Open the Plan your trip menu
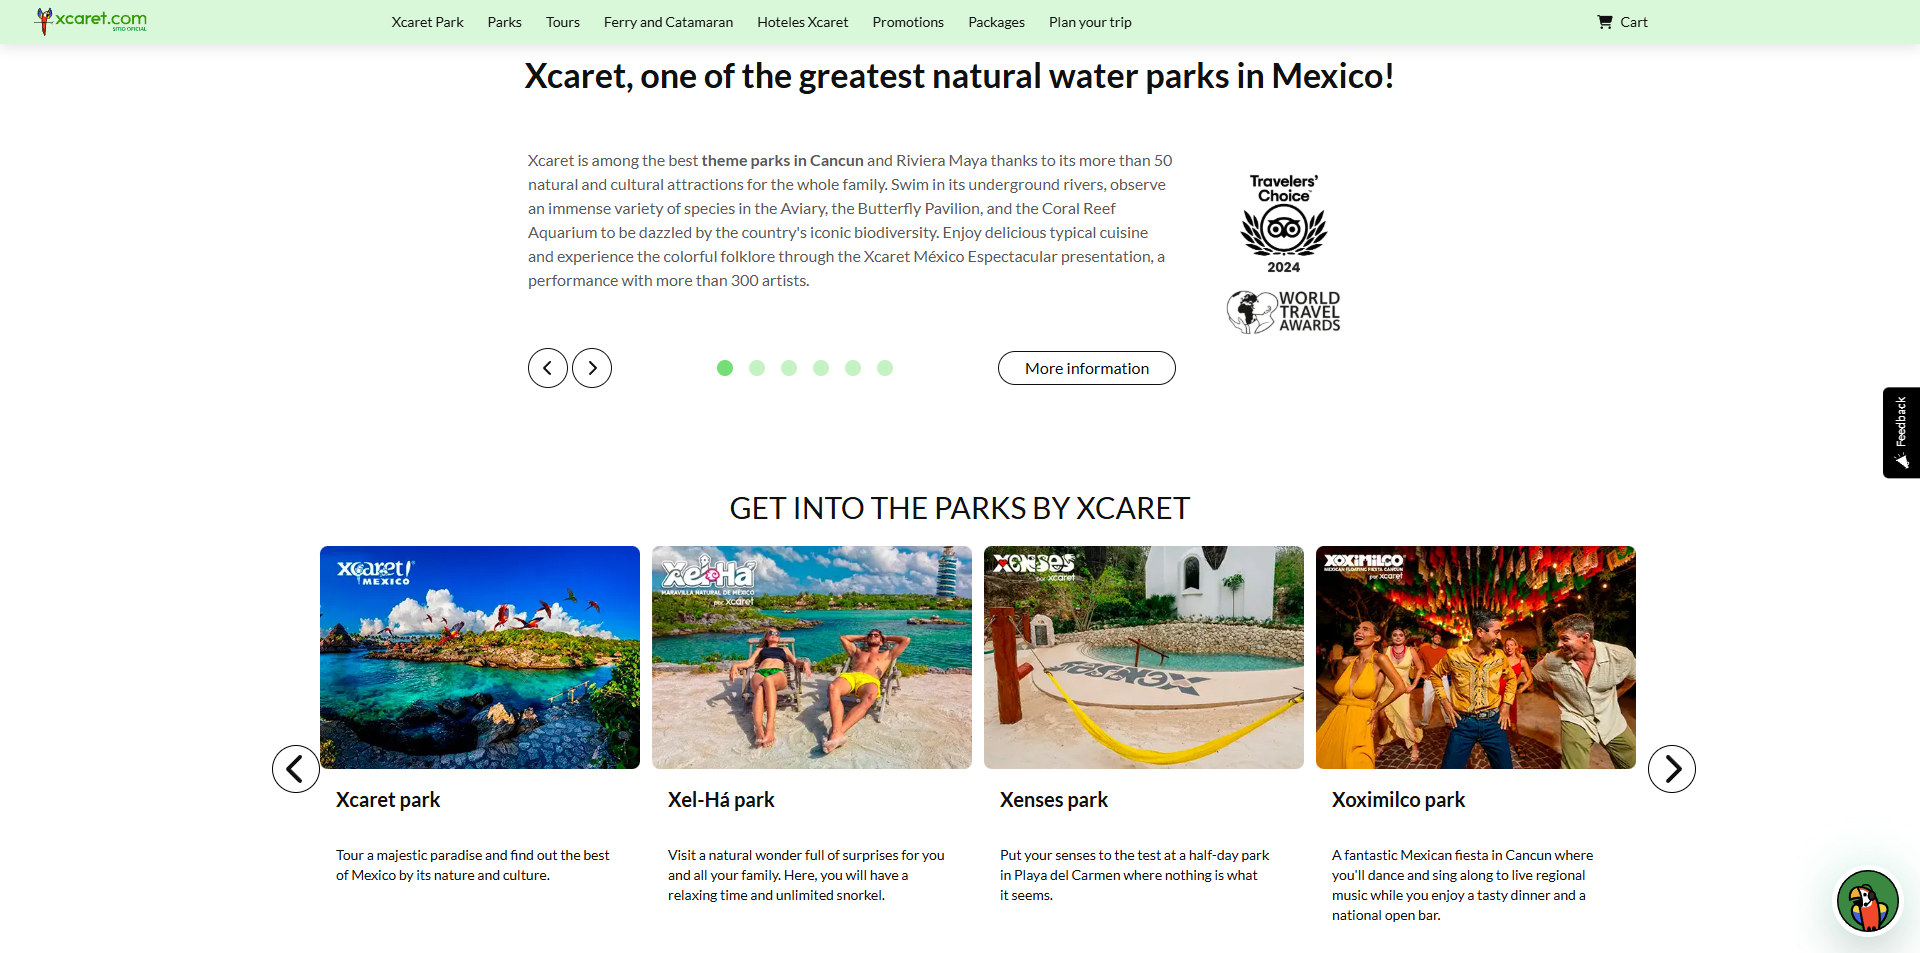1920x953 pixels. tap(1090, 22)
